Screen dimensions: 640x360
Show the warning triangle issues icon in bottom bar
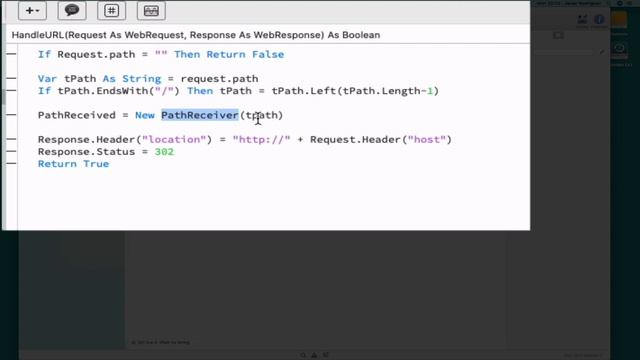click(x=314, y=356)
